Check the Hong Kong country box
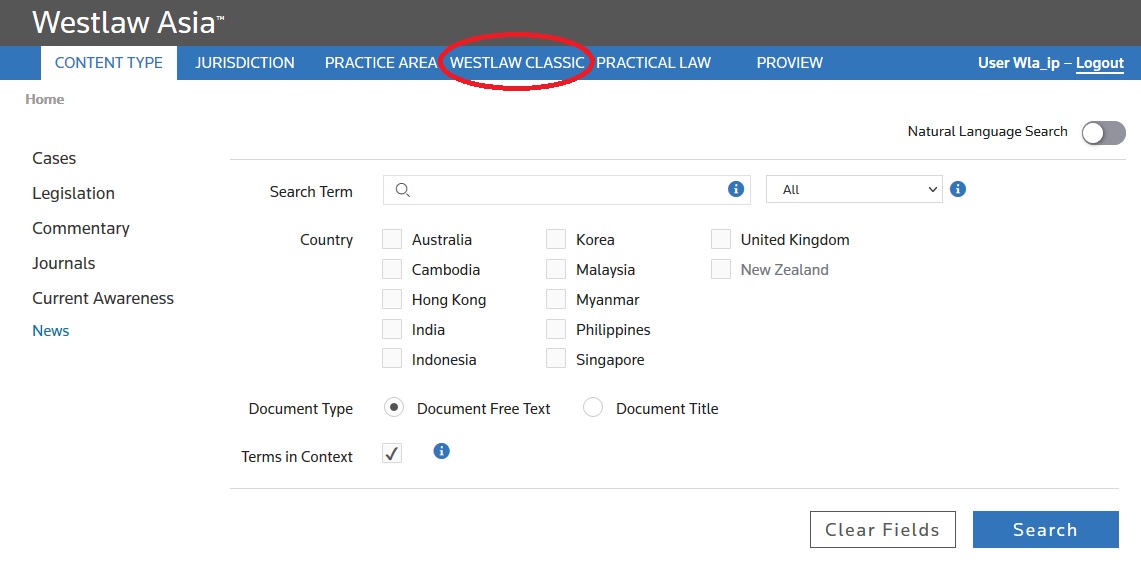This screenshot has height=576, width=1141. coord(392,299)
